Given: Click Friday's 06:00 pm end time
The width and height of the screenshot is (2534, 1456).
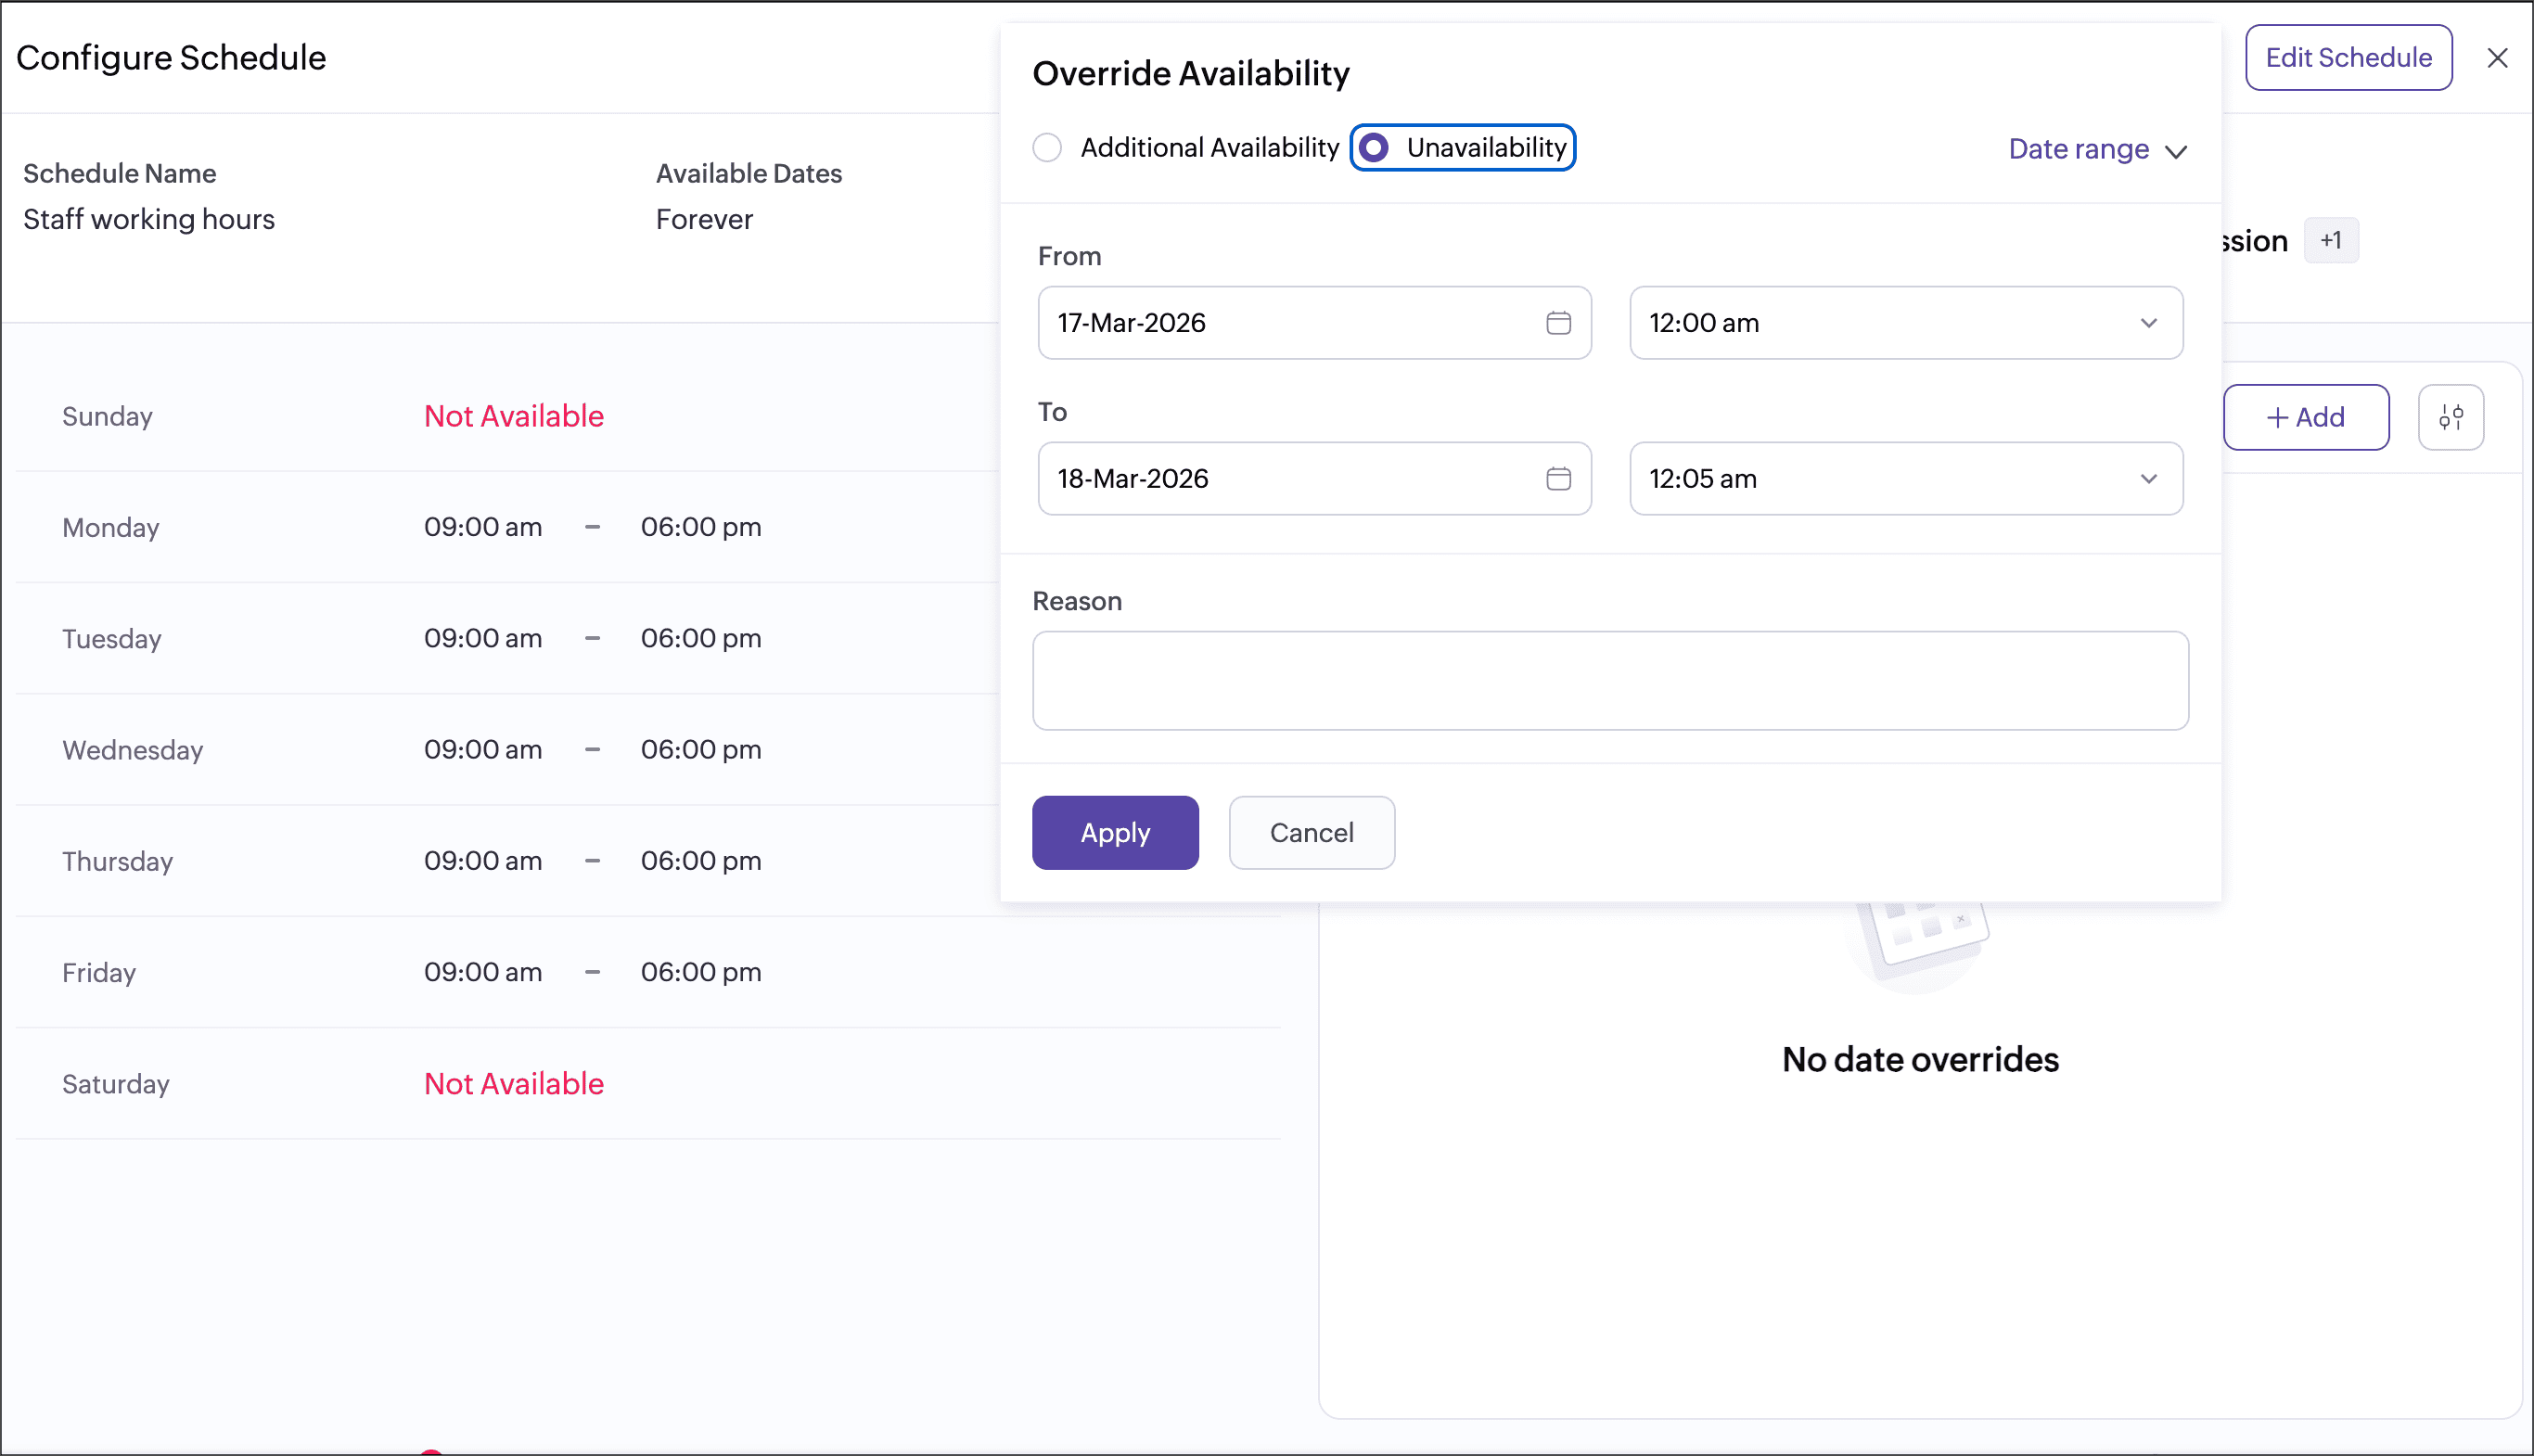Looking at the screenshot, I should tap(700, 972).
